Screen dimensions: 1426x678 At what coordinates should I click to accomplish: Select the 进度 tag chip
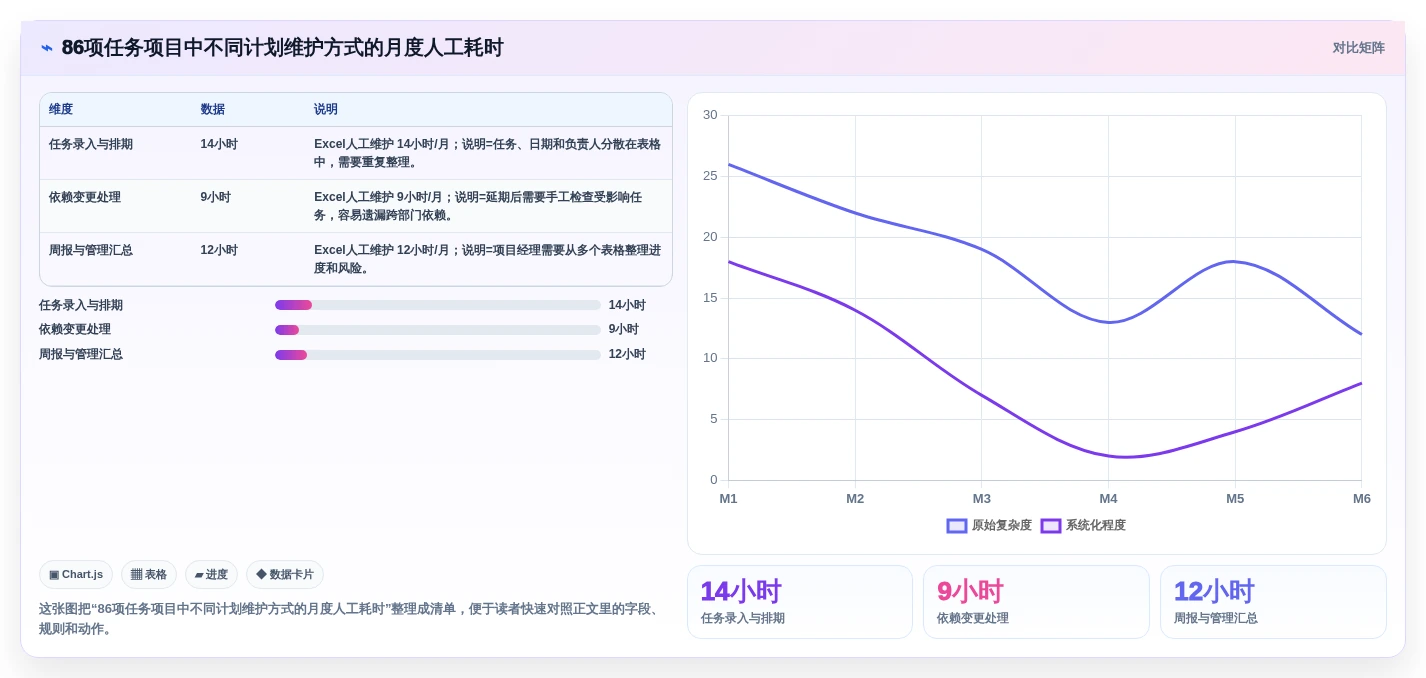coord(211,574)
